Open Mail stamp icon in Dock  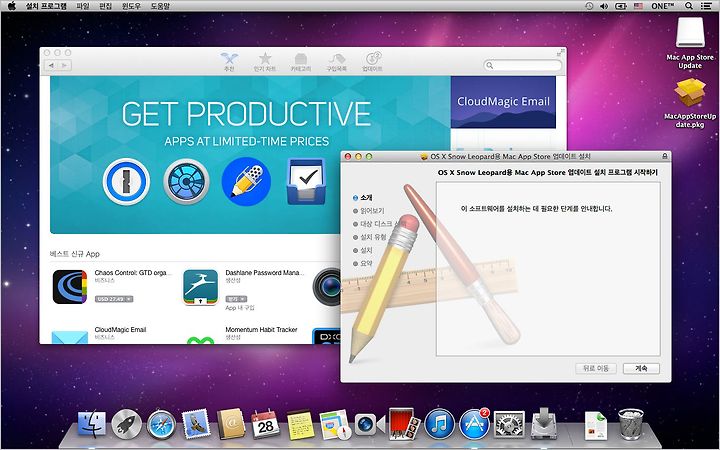pyautogui.click(x=196, y=423)
